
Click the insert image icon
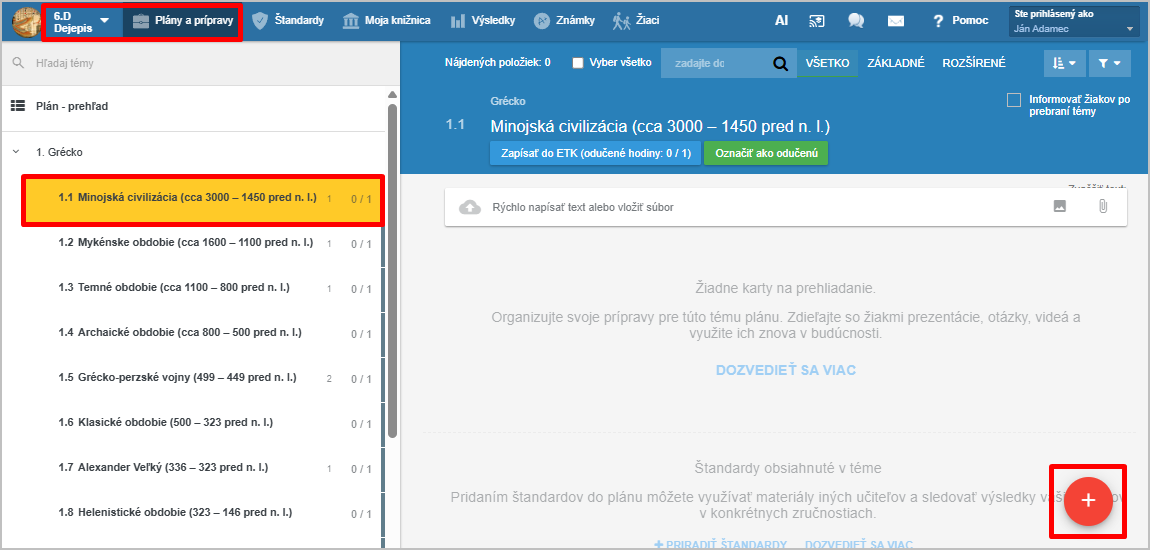[1060, 207]
